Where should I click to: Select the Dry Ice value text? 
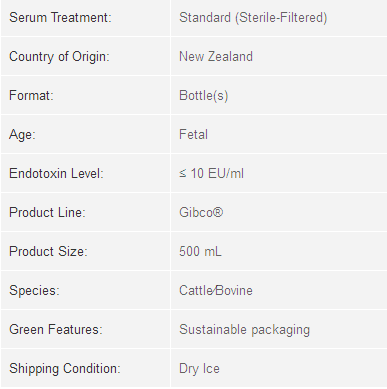(199, 369)
